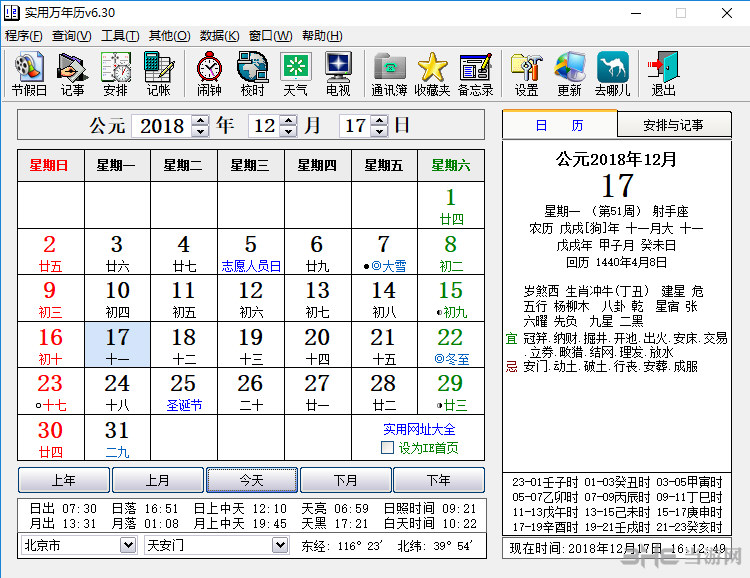The height and width of the screenshot is (578, 750).
Task: Click the 下年 next year button
Action: [x=439, y=480]
